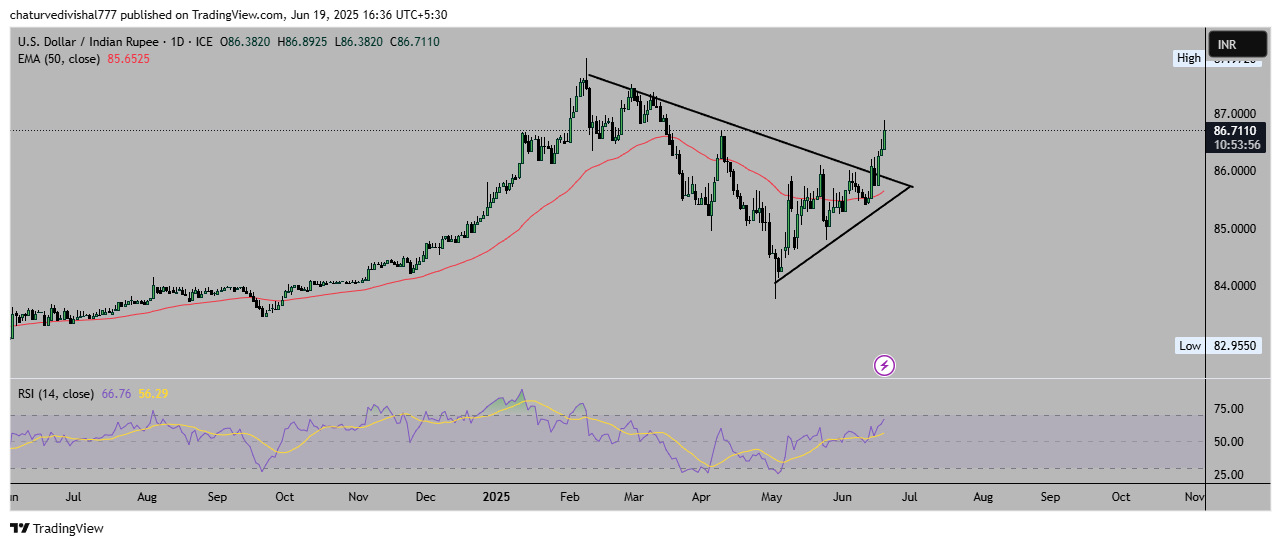This screenshot has width=1281, height=546.
Task: Click the 10:53:56 bar countdown timer
Action: [x=1236, y=145]
